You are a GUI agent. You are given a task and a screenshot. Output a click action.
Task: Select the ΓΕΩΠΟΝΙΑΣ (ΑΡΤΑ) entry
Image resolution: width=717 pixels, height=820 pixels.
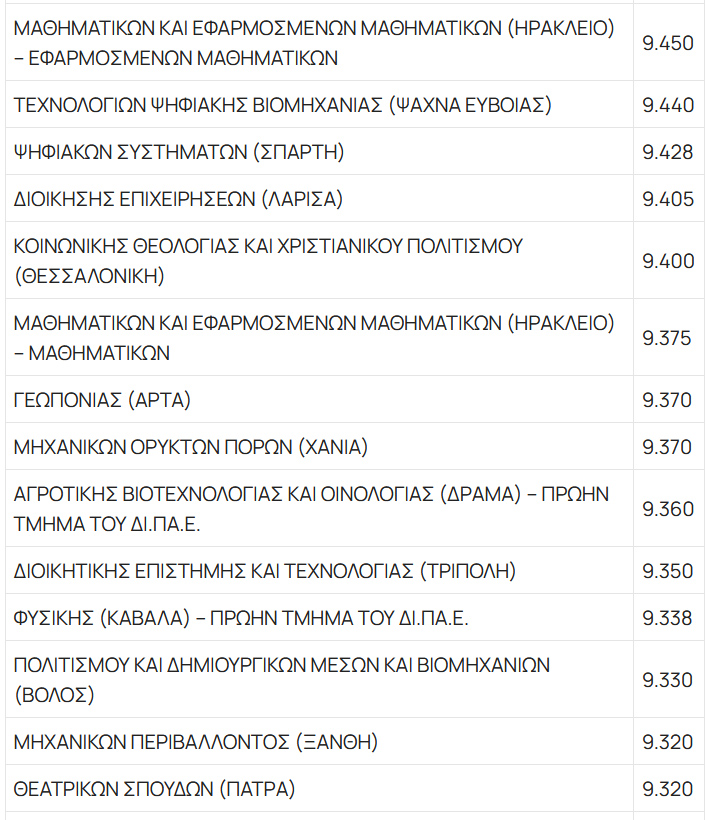pyautogui.click(x=103, y=400)
